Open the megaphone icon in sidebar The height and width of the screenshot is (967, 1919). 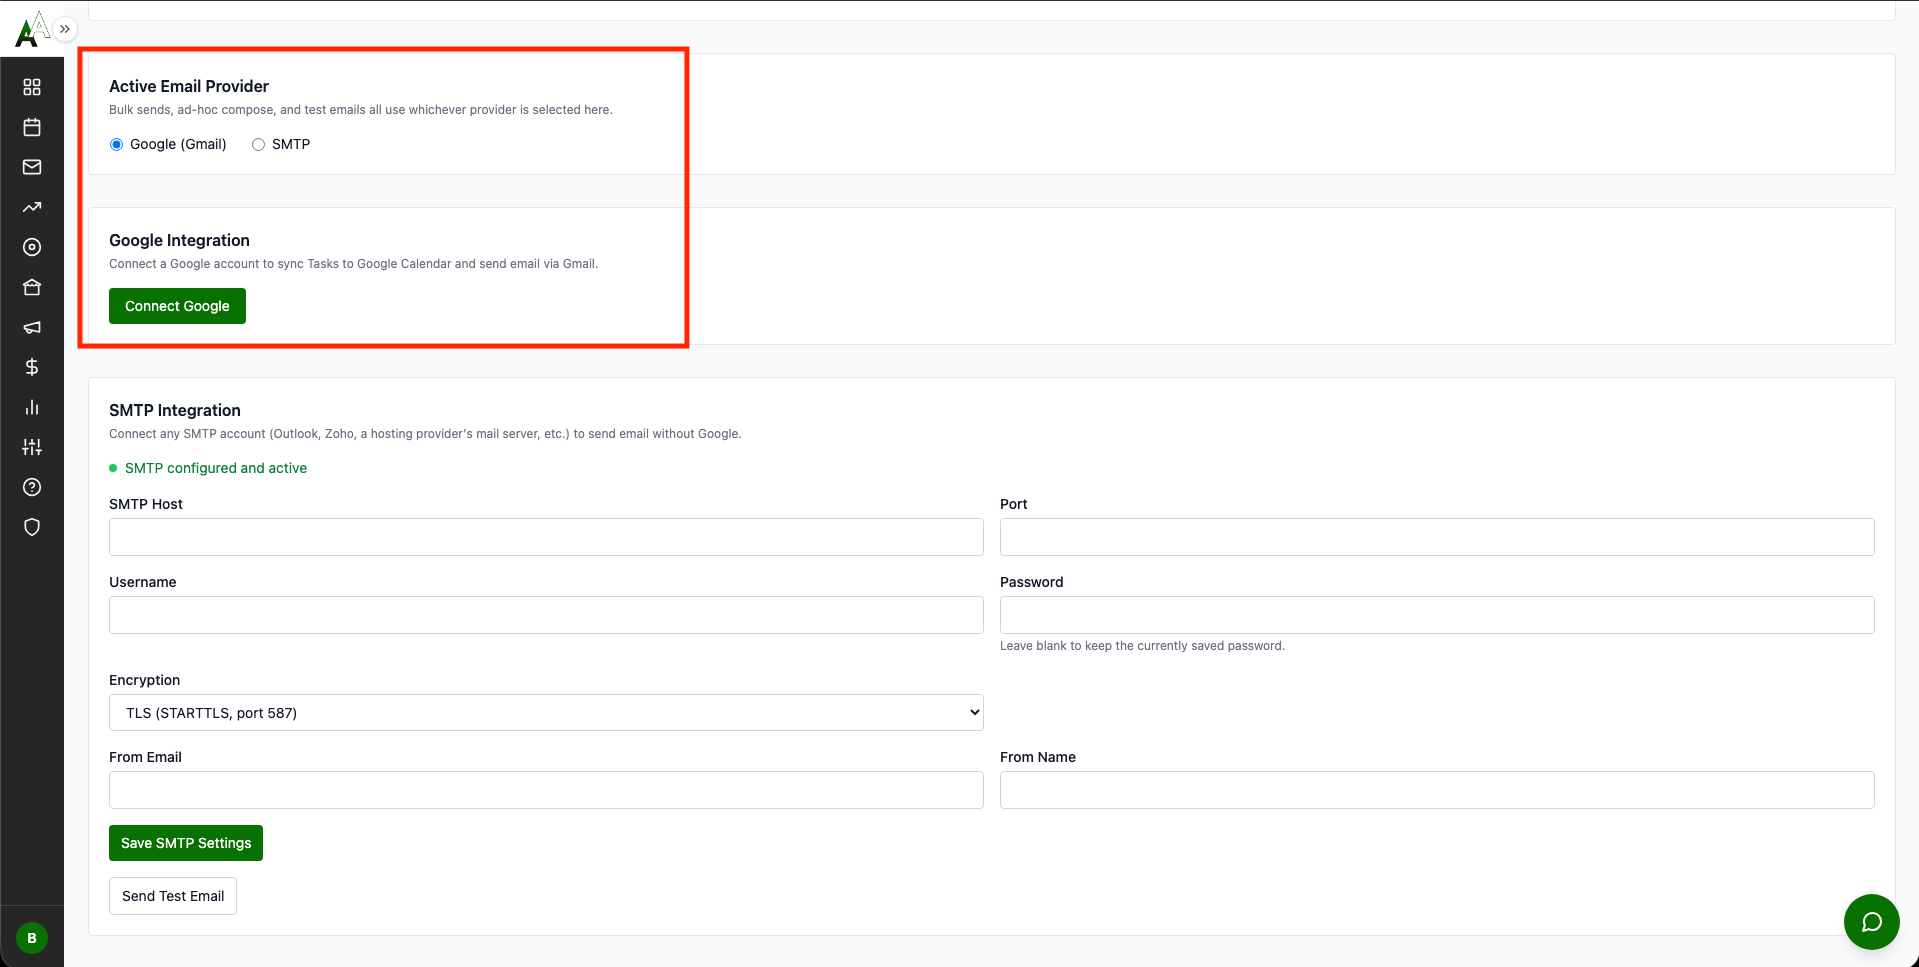click(x=32, y=327)
